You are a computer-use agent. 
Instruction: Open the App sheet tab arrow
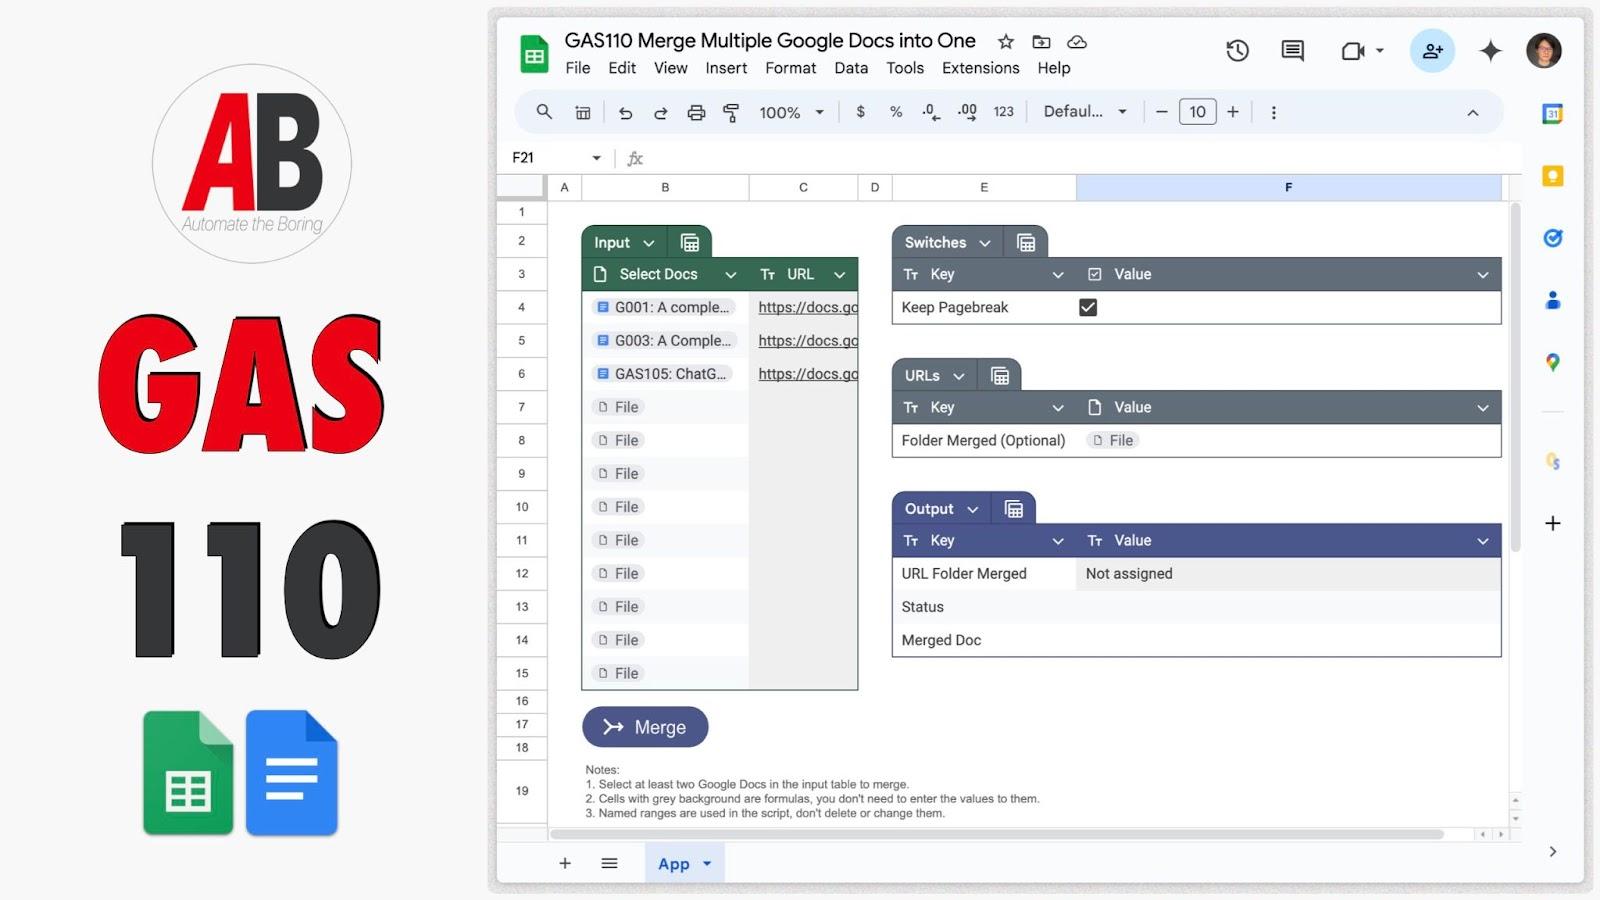(707, 863)
